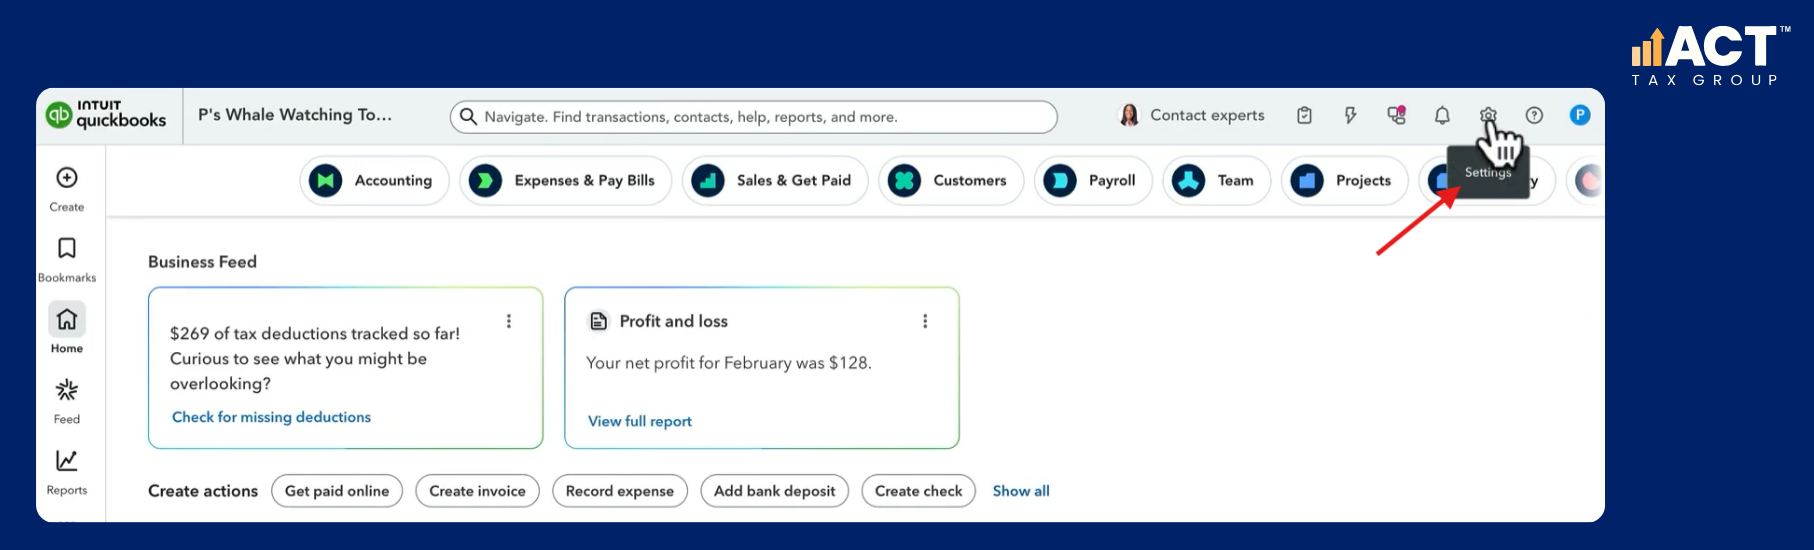Open the Accounting menu pill

point(374,181)
